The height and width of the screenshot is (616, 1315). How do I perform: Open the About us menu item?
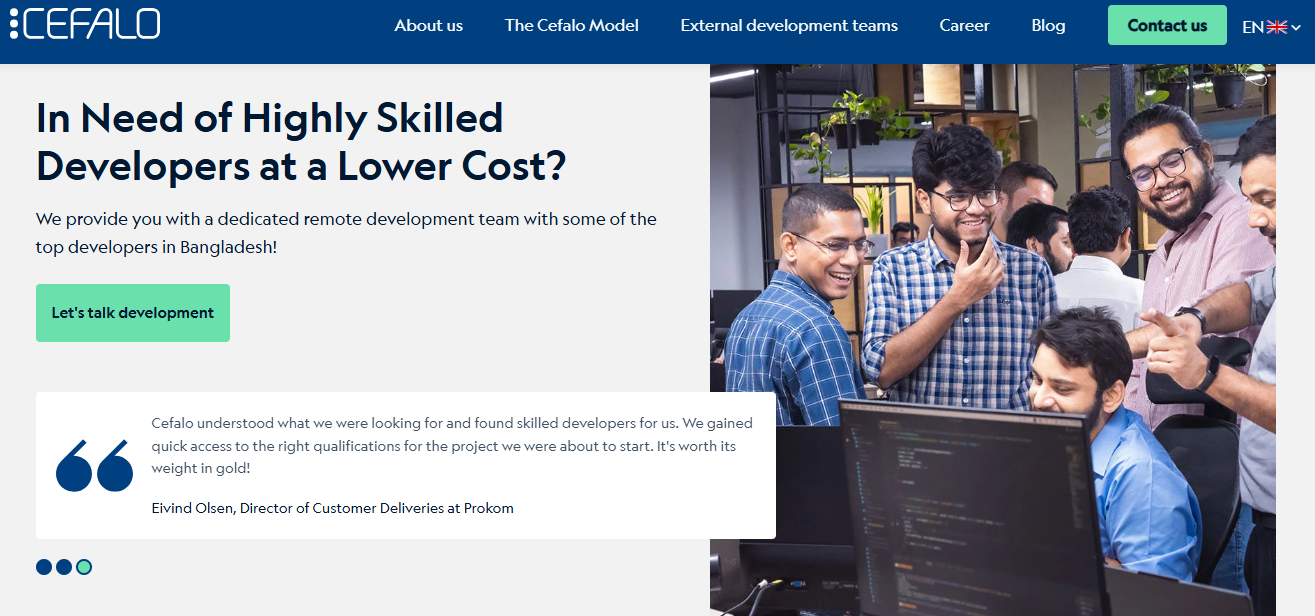[429, 26]
